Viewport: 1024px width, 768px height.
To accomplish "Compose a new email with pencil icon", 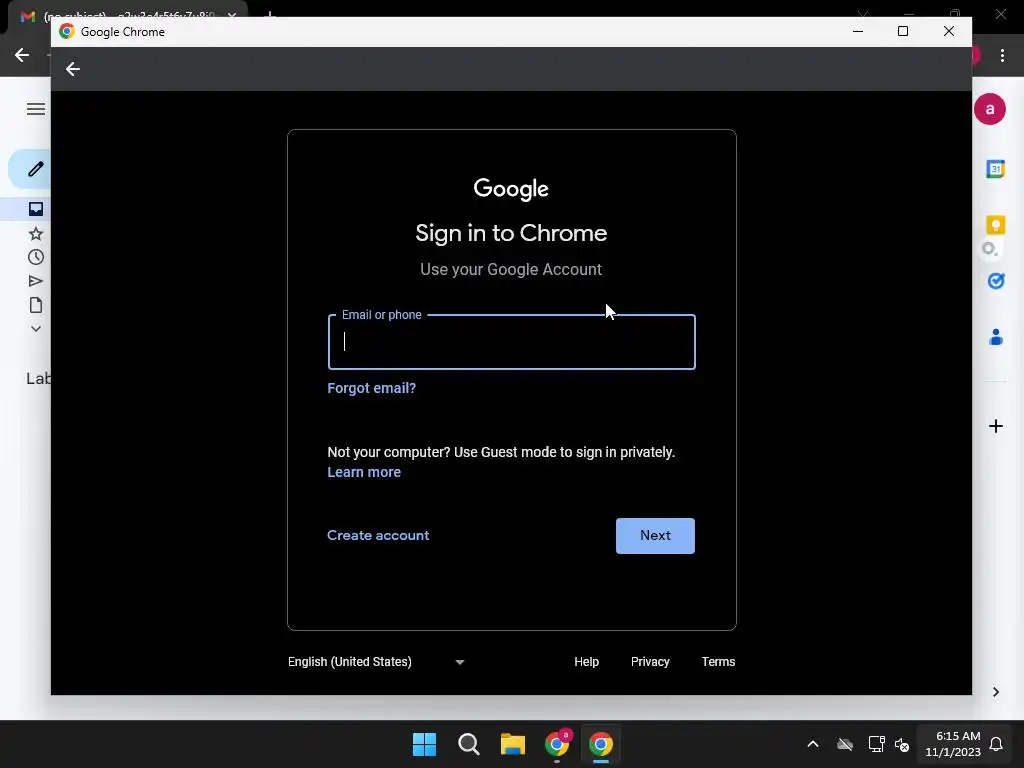I will (35, 169).
